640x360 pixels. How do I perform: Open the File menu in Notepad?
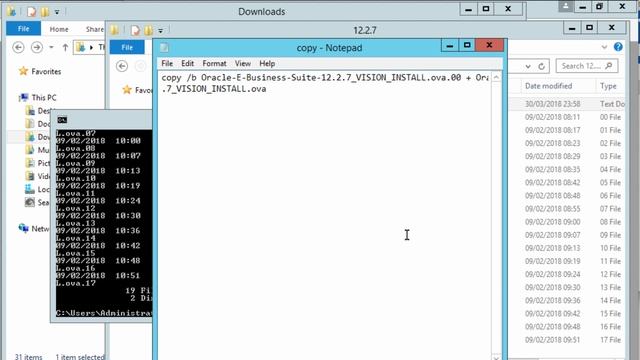tap(167, 63)
